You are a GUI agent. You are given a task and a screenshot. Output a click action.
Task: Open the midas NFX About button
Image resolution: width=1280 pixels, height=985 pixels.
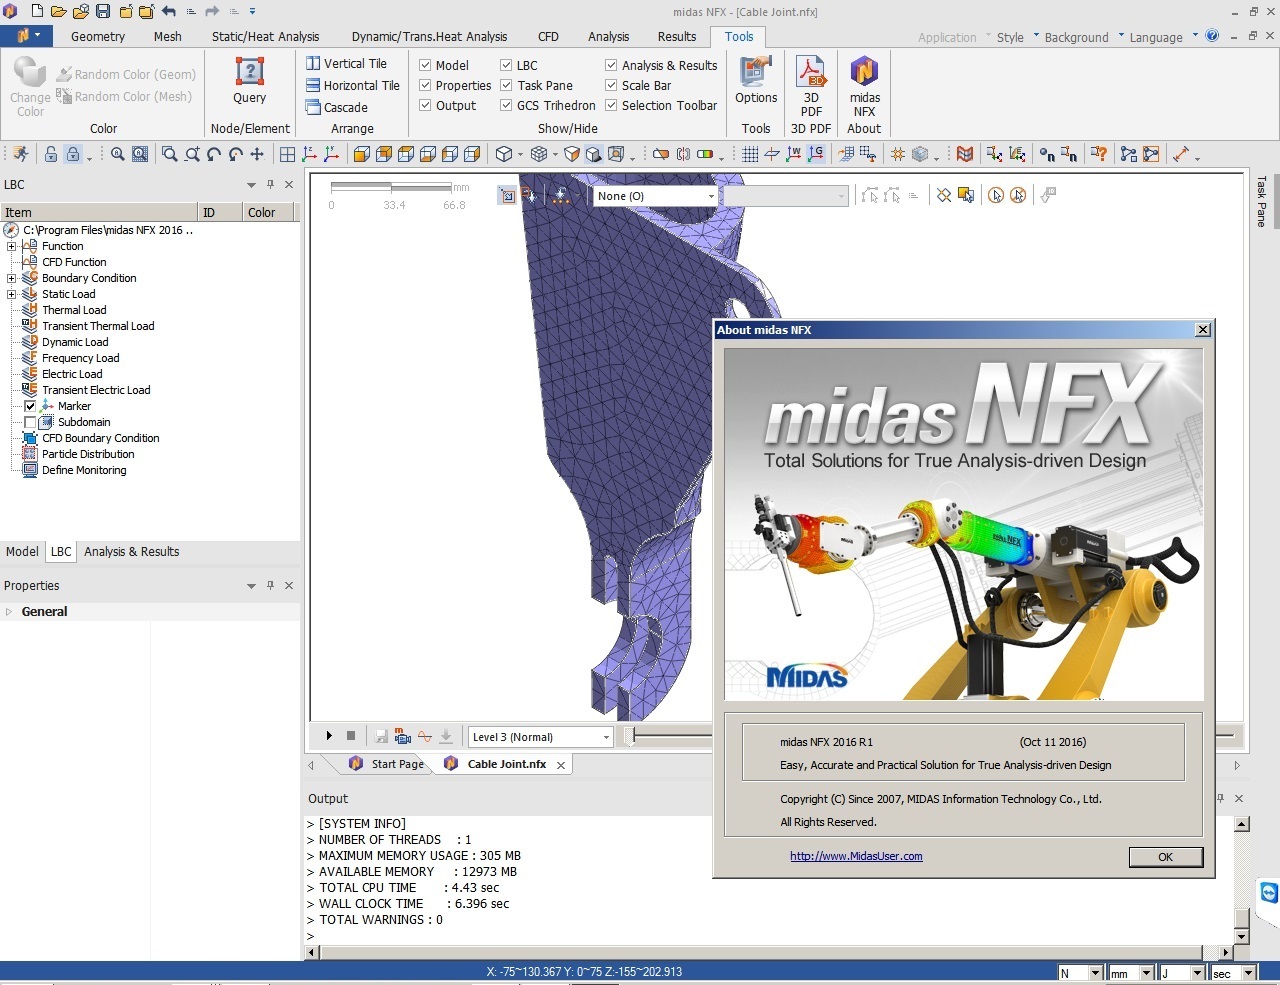[x=864, y=86]
